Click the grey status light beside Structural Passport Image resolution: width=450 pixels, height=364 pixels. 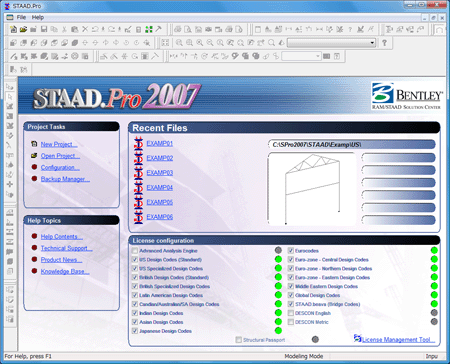(315, 339)
